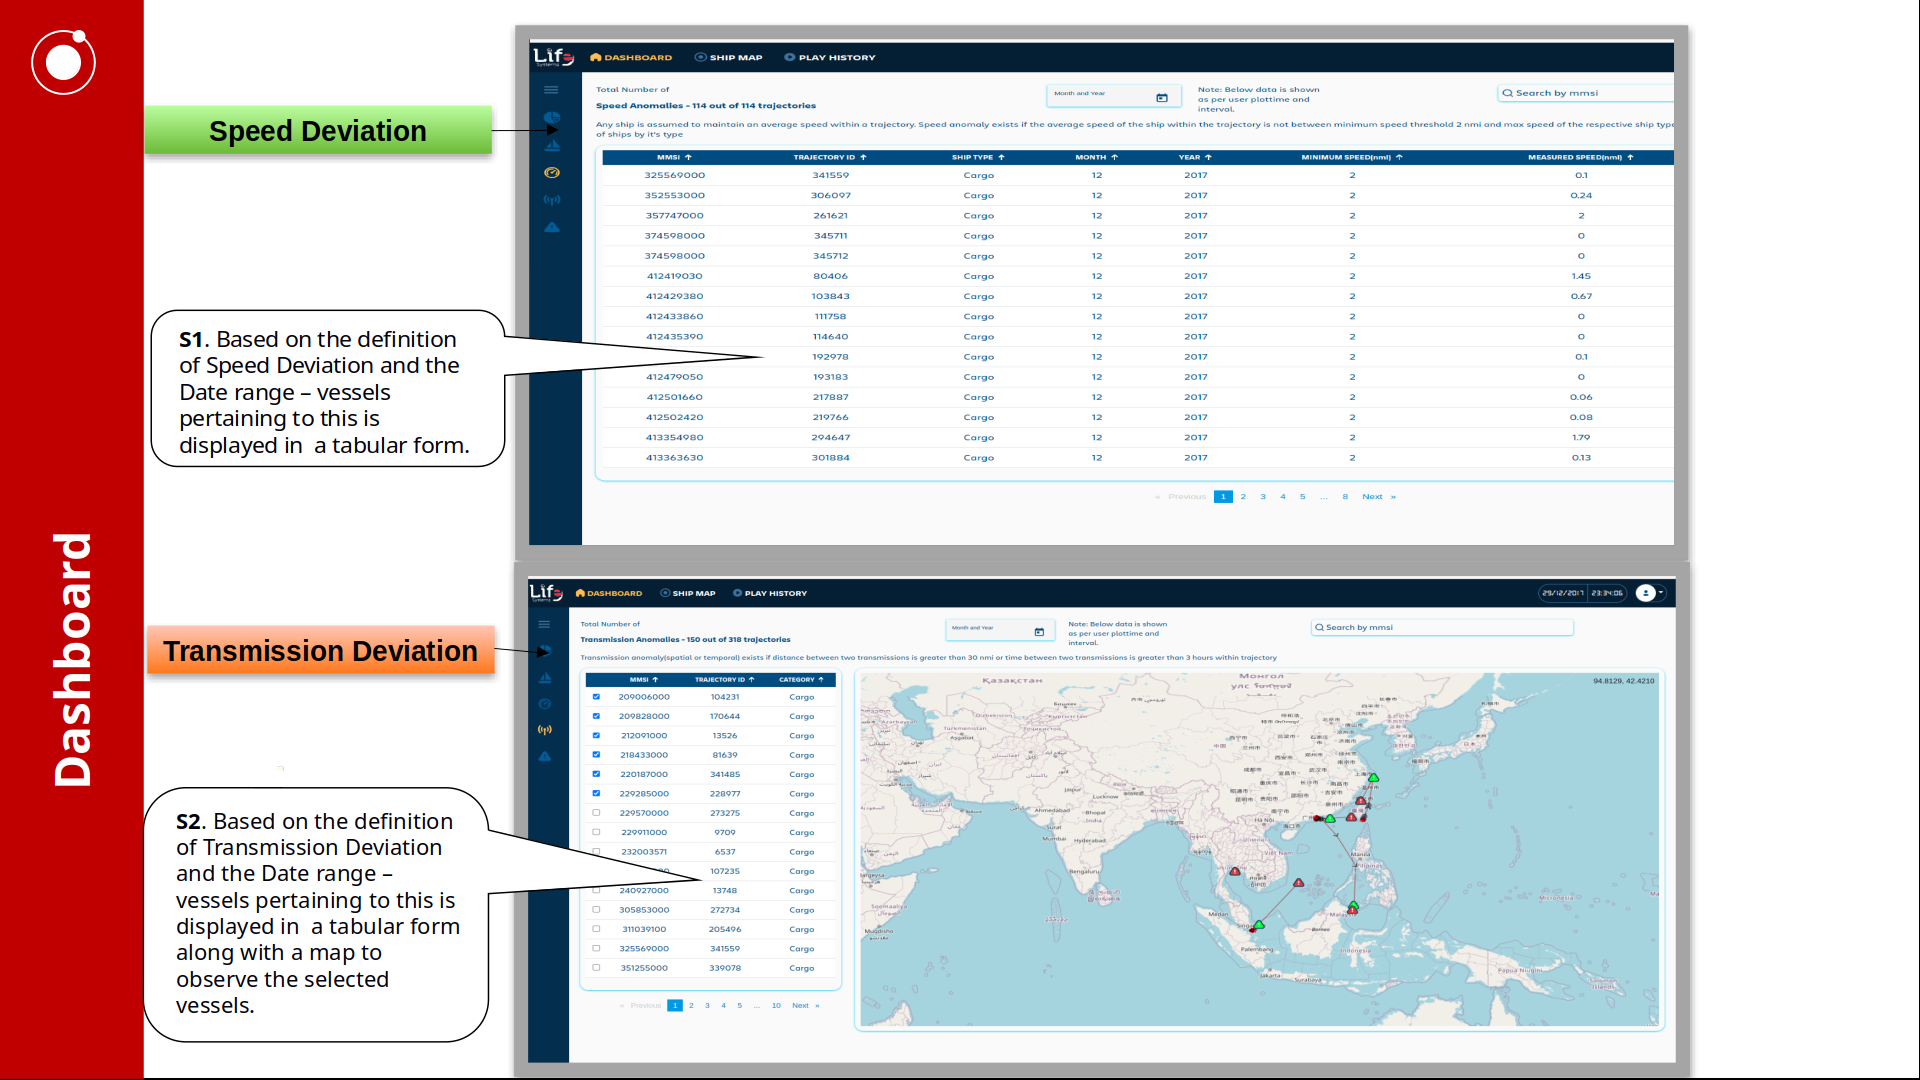The width and height of the screenshot is (1920, 1080).
Task: Tick the checkbox for MMSI 229570000
Action: [x=596, y=813]
